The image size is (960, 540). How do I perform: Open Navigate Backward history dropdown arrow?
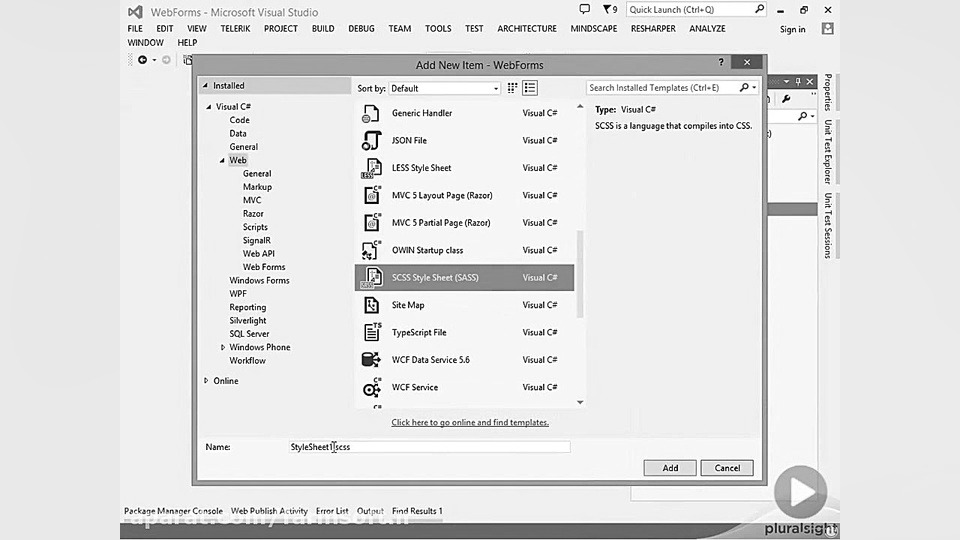pyautogui.click(x=154, y=60)
